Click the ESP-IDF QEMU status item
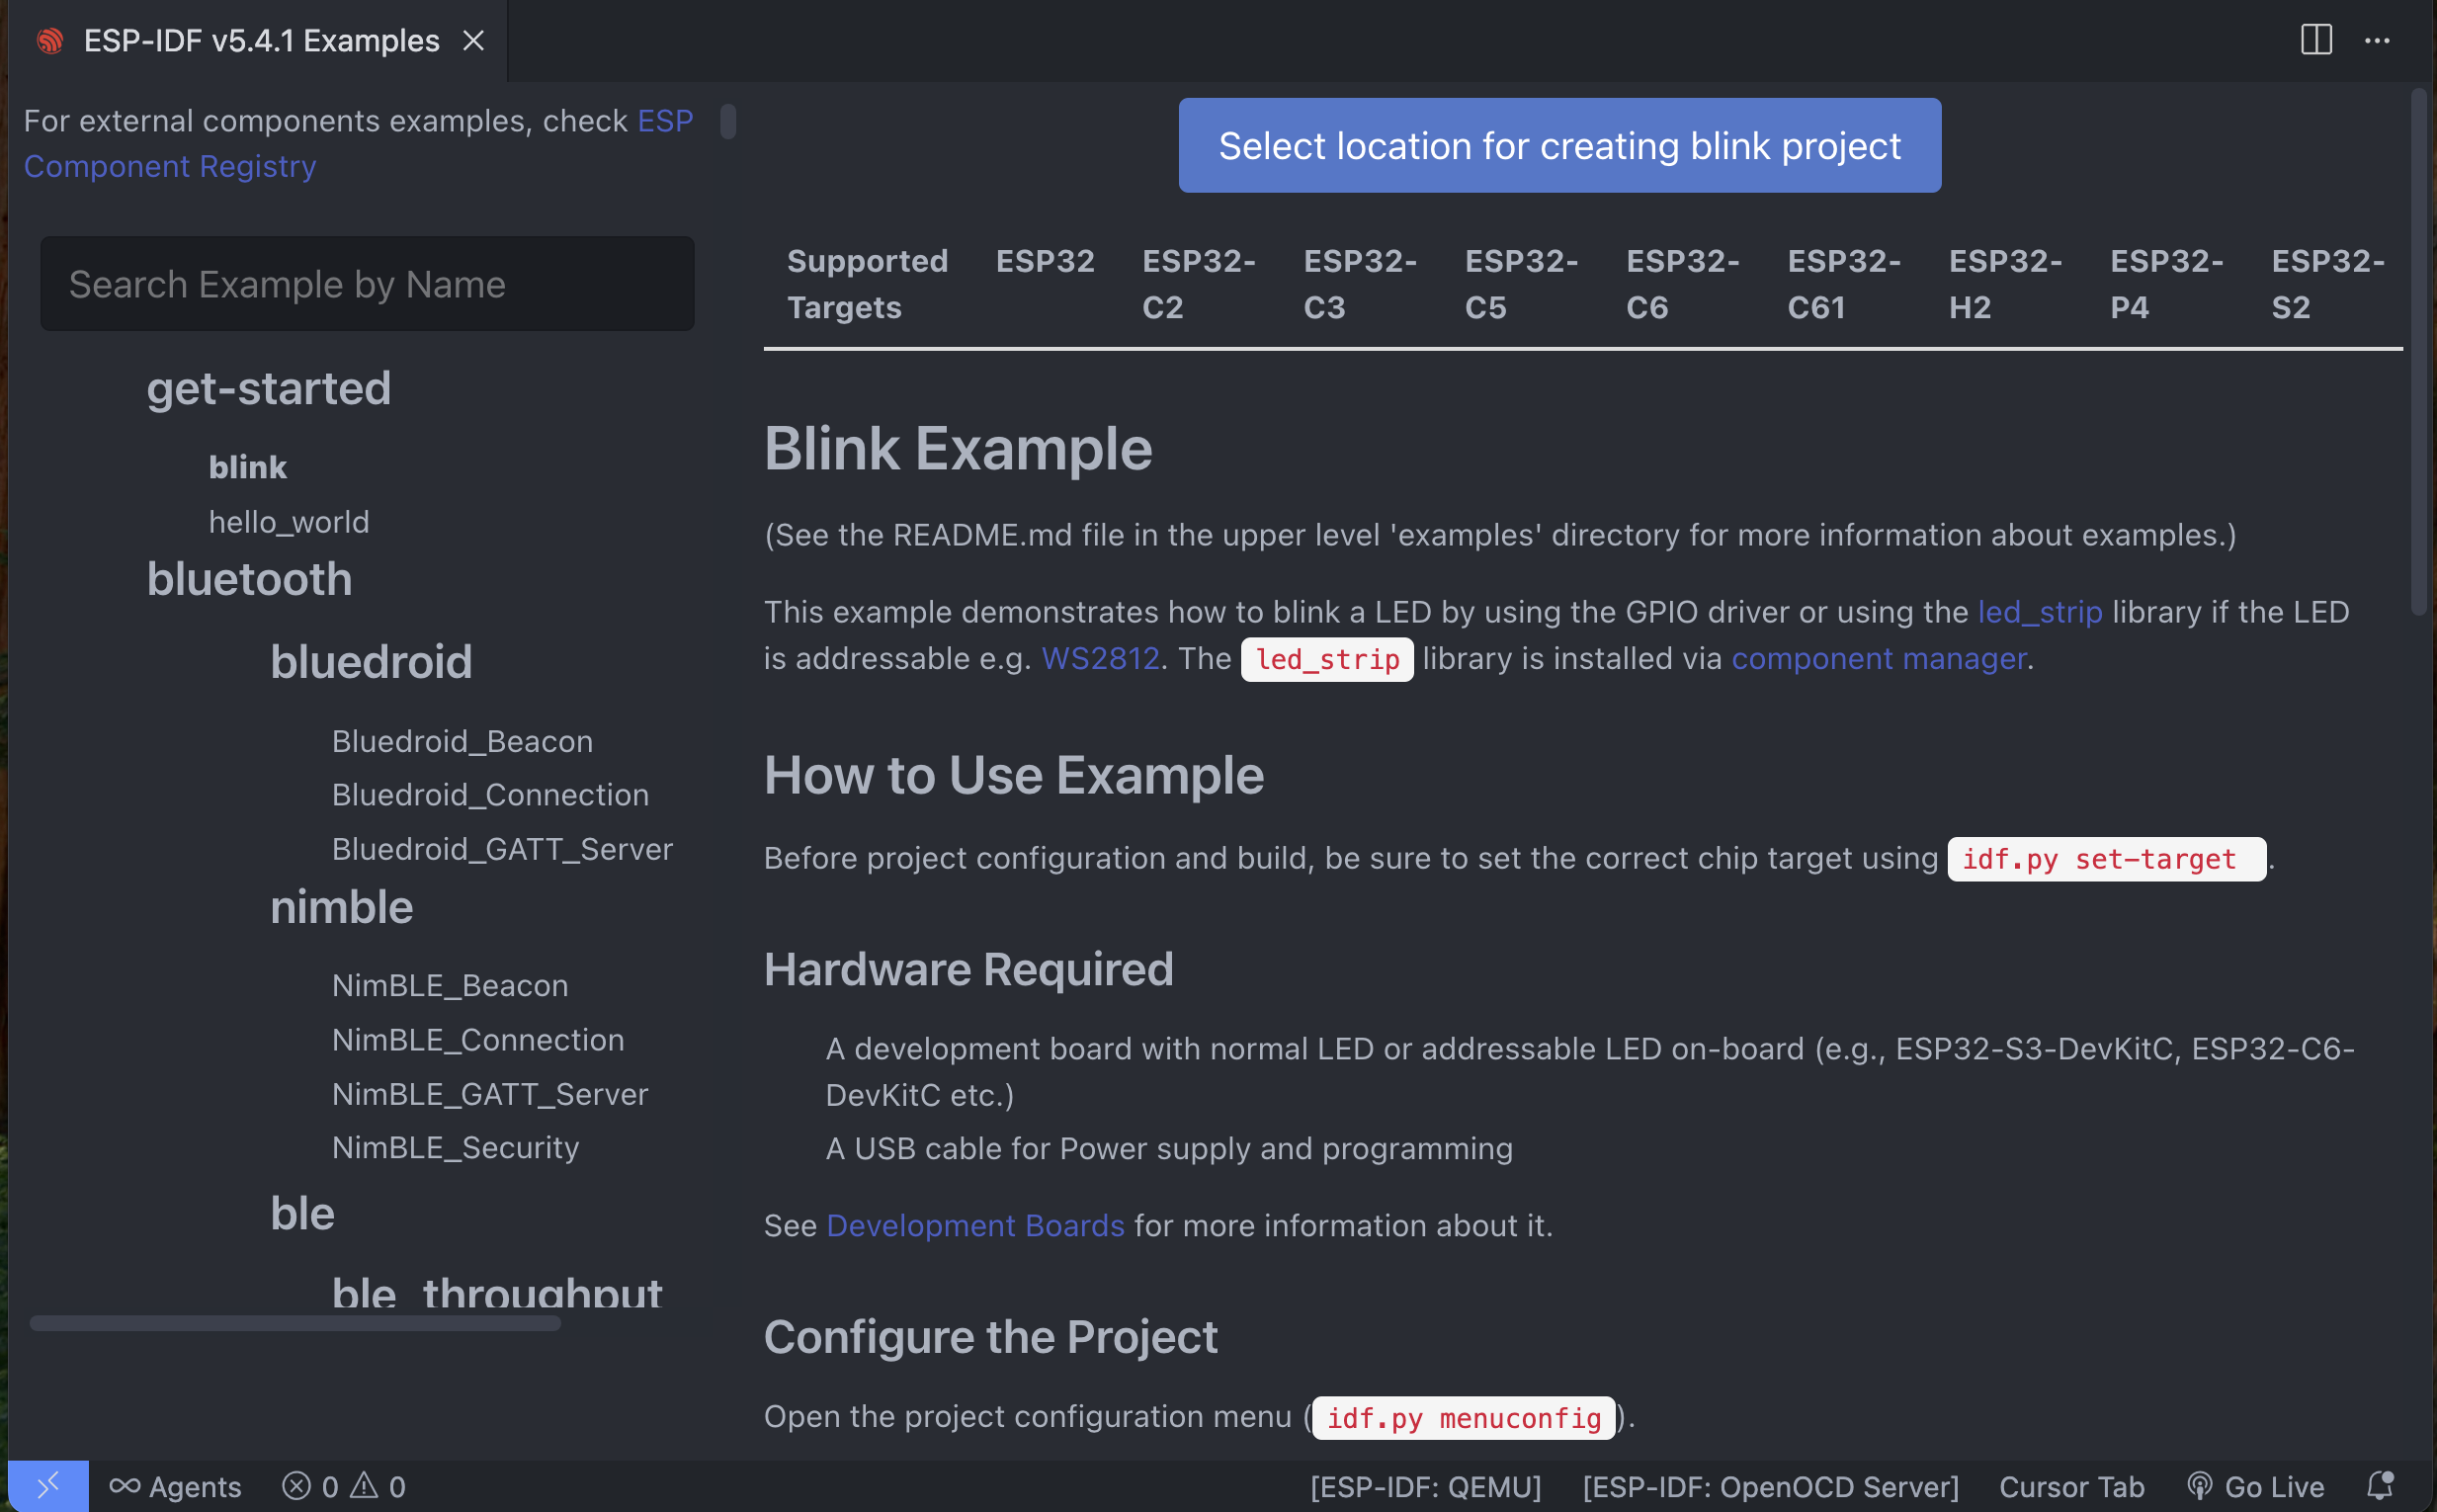 1425,1486
